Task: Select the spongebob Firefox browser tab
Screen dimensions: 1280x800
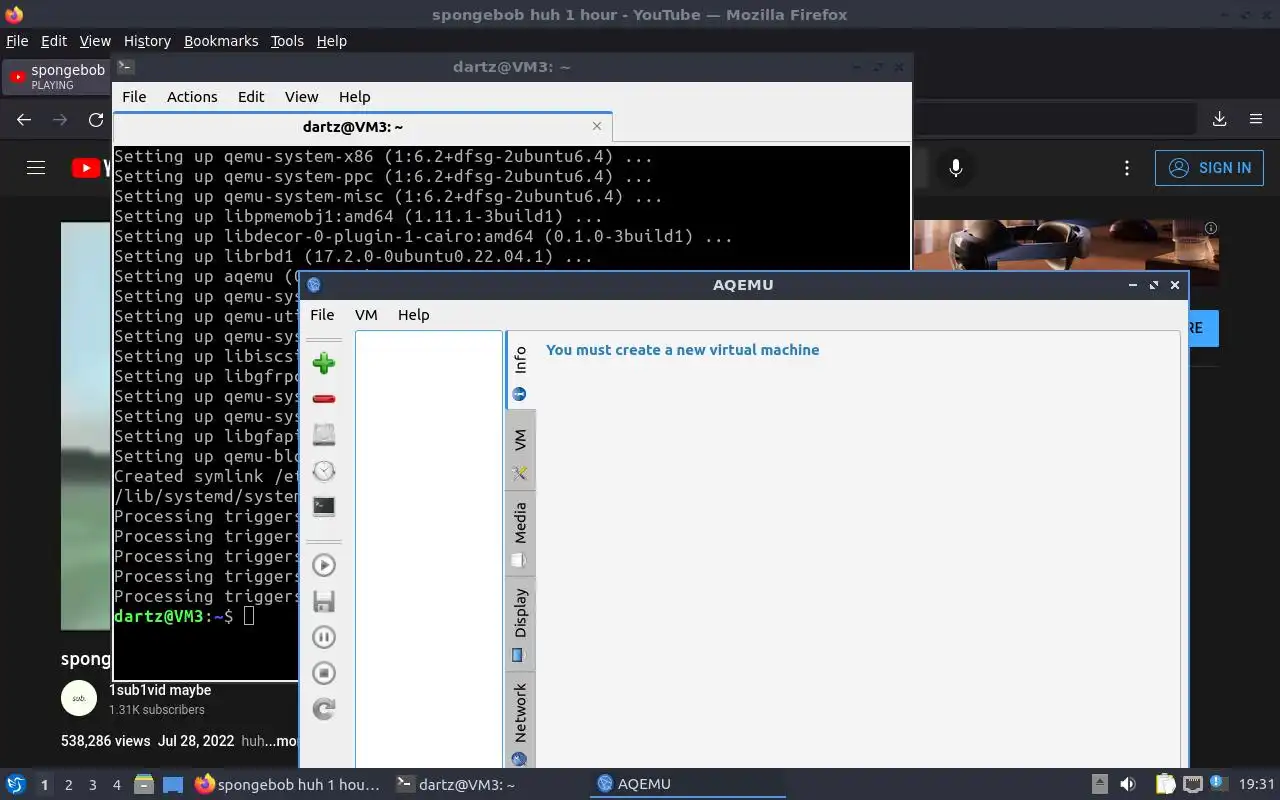Action: pyautogui.click(x=57, y=77)
